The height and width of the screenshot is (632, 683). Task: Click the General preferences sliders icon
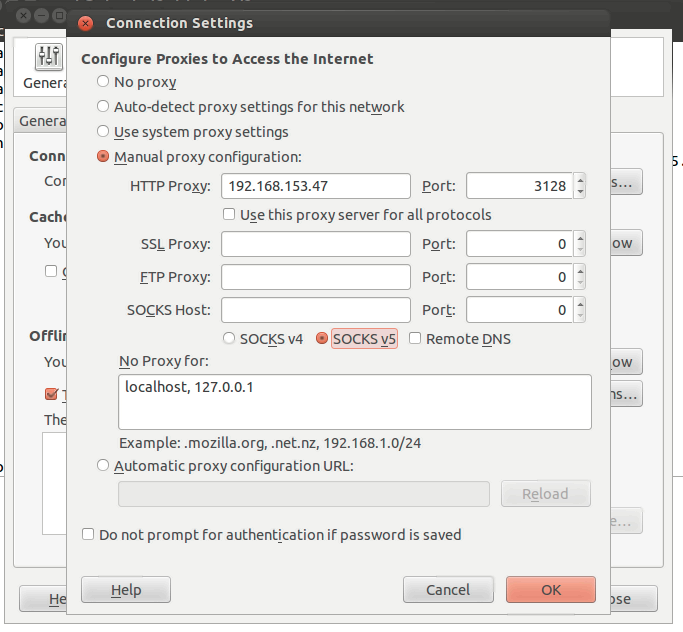(48, 58)
